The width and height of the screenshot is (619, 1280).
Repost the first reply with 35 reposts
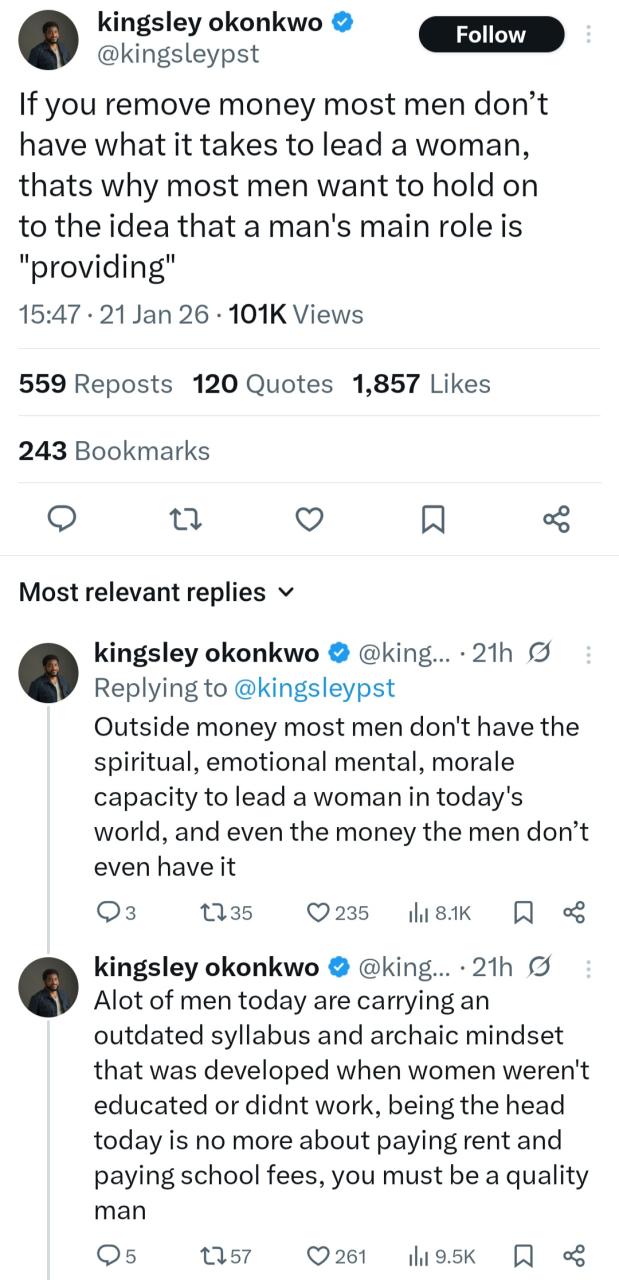[x=212, y=912]
